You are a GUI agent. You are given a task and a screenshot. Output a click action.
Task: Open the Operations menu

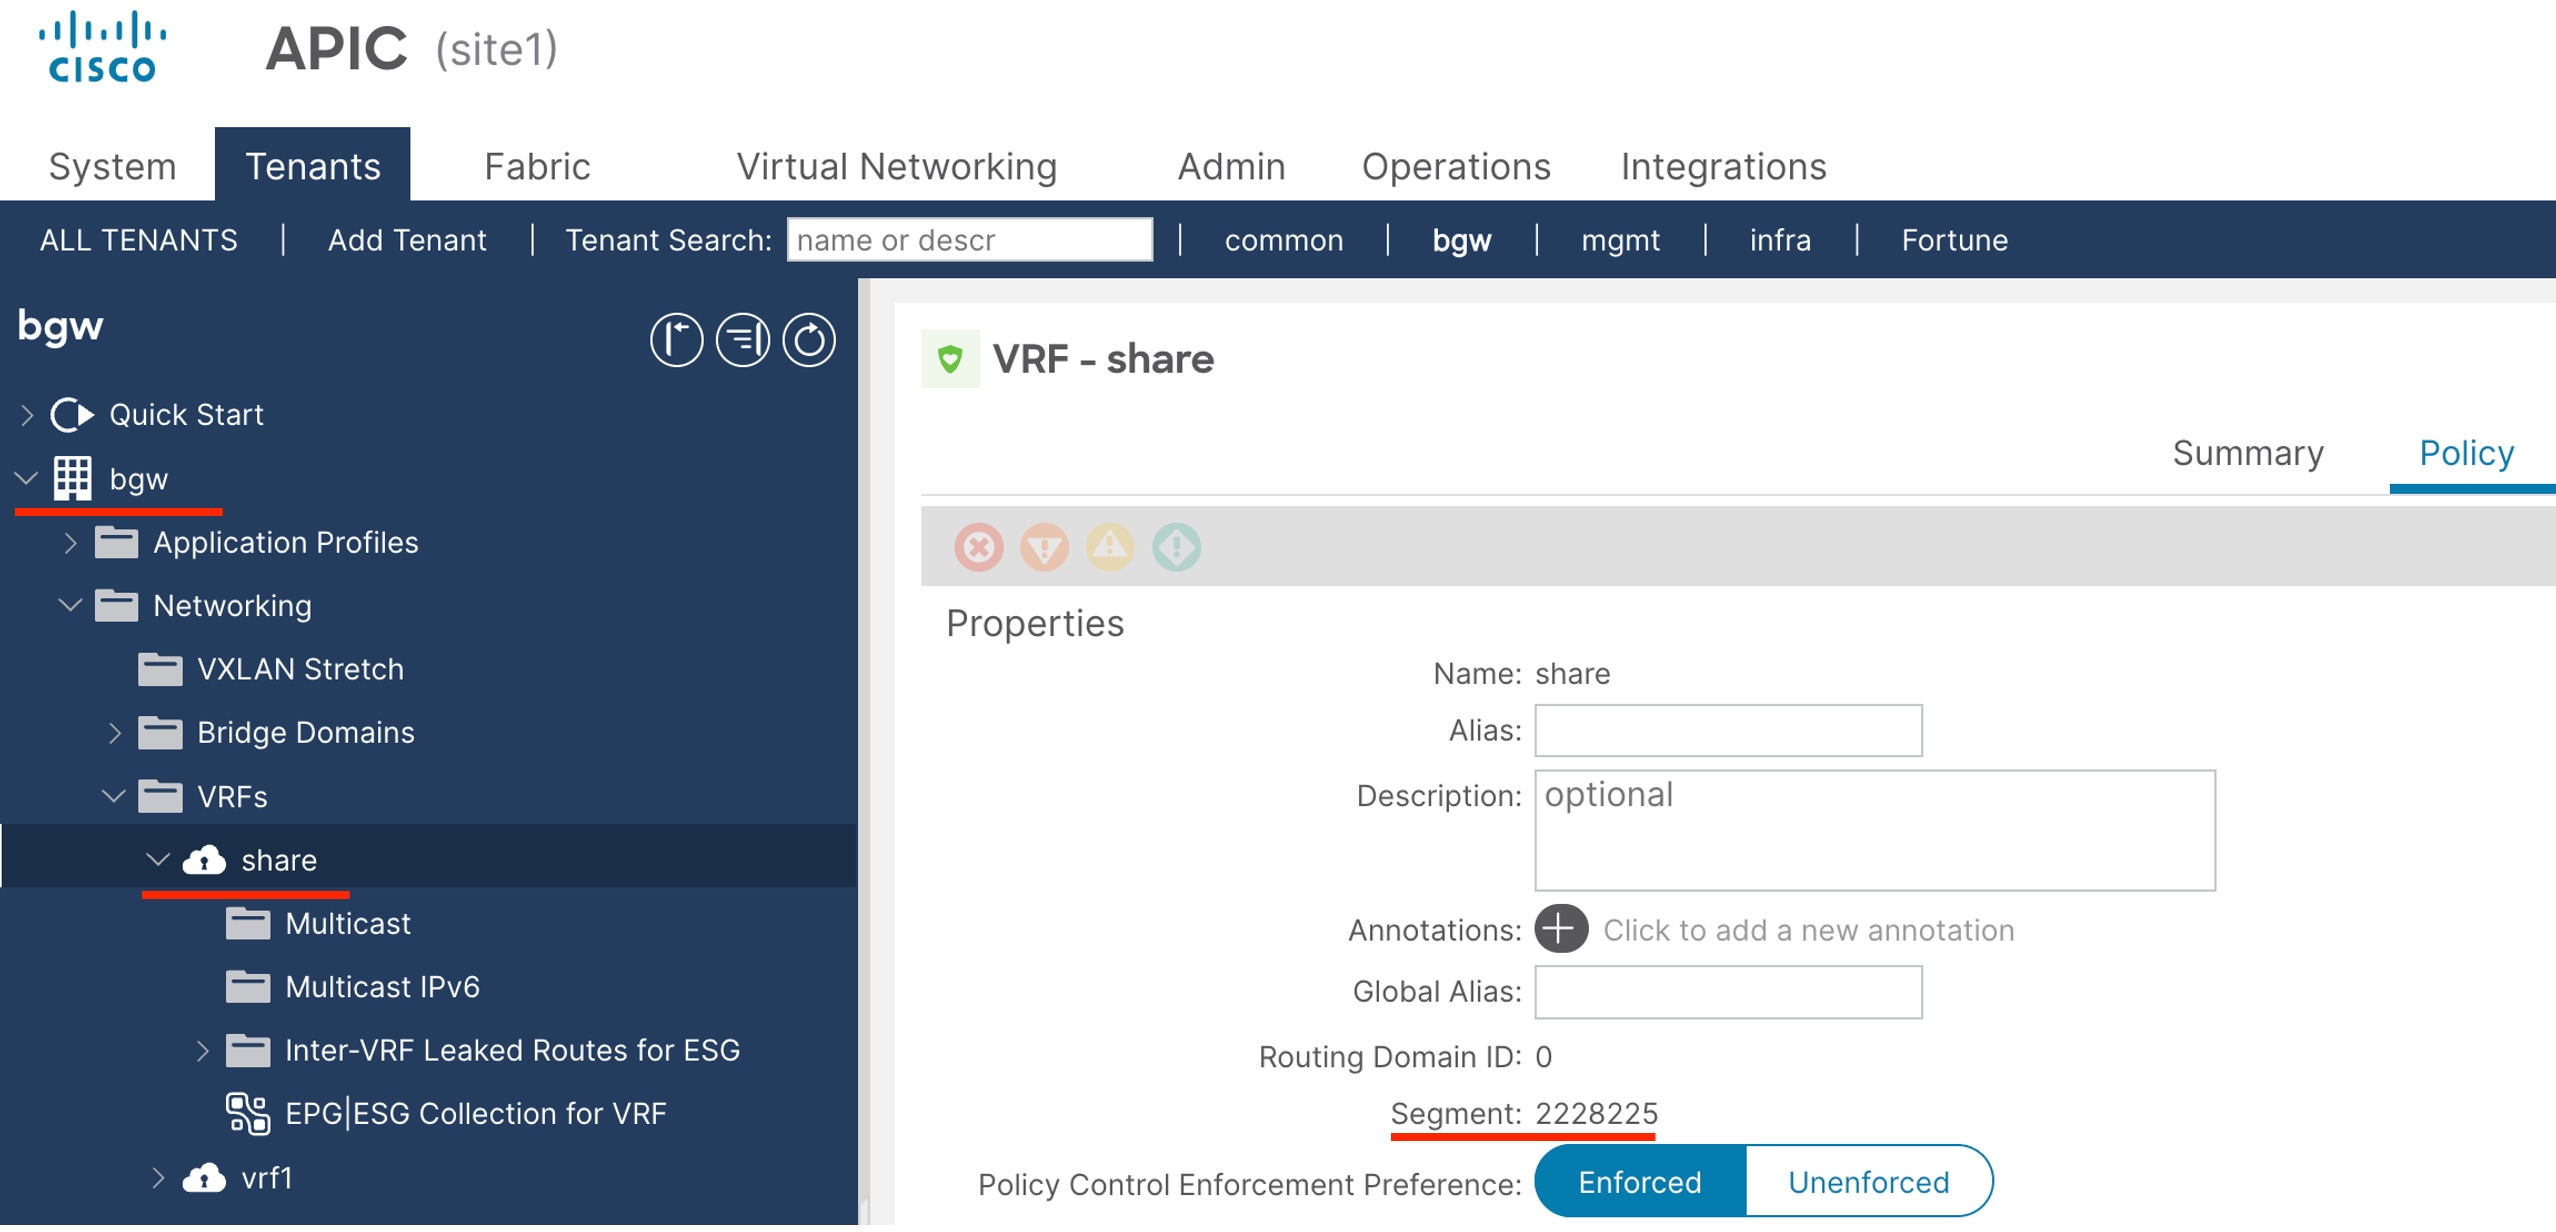[x=1456, y=166]
